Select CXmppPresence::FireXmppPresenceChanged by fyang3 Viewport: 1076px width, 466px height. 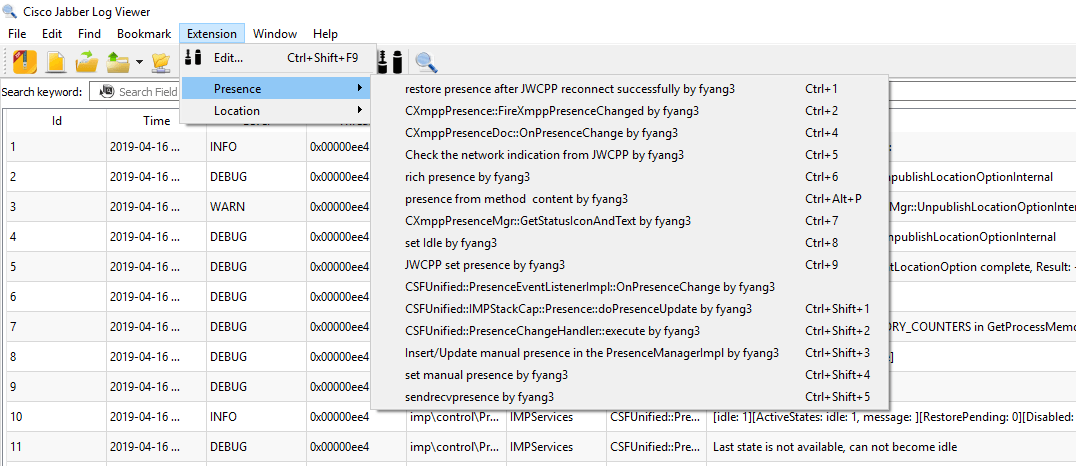(x=629, y=110)
